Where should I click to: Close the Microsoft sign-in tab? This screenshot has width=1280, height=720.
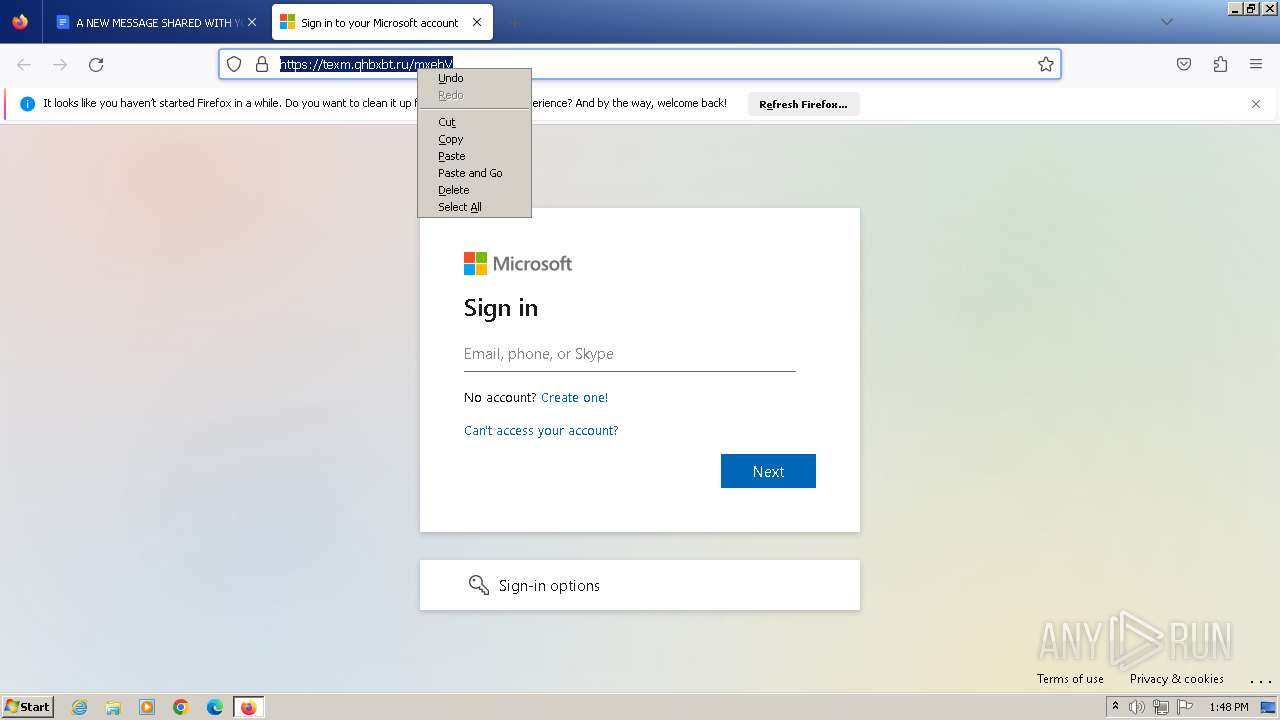click(x=477, y=22)
